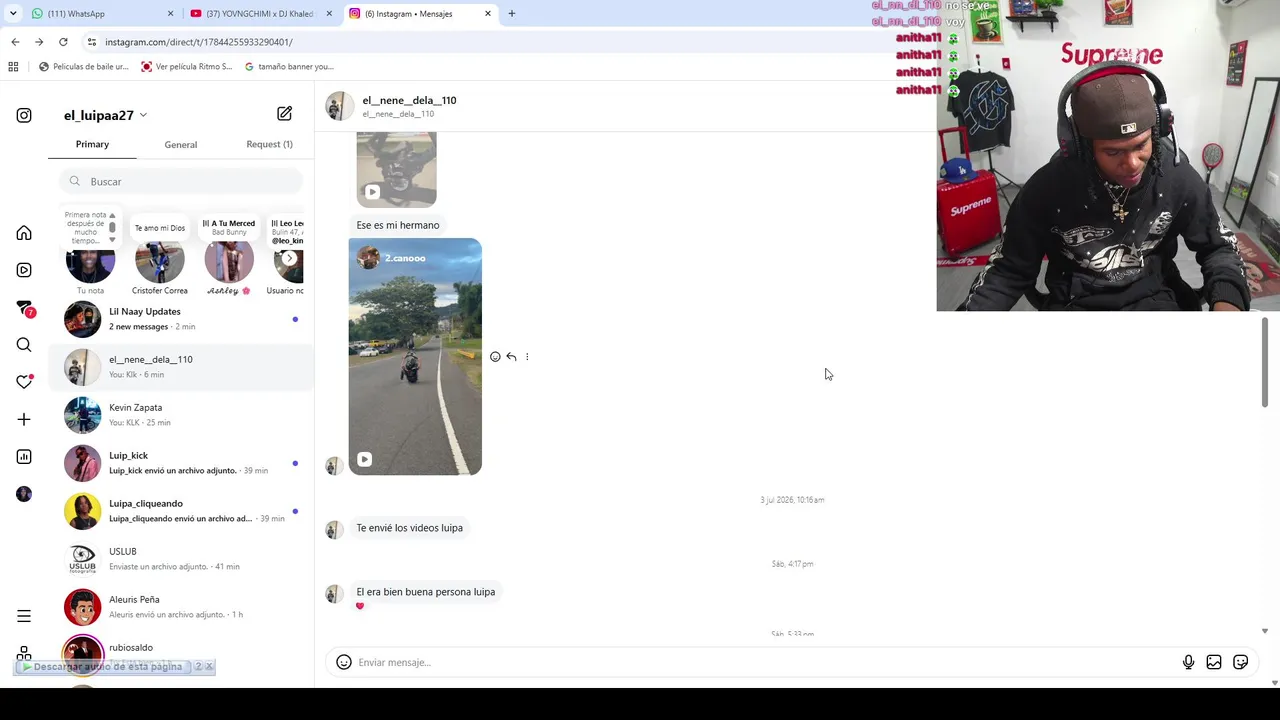Switch to the WhatsApp browser tab
Viewport: 1280px width, 720px height.
[x=100, y=14]
